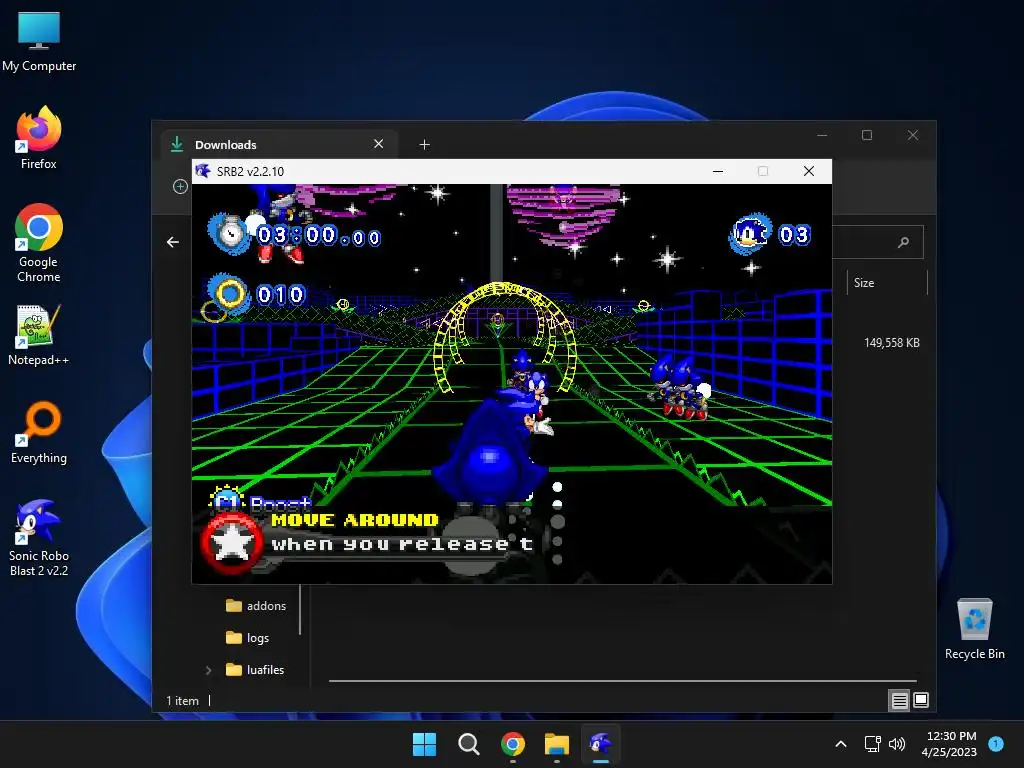1024x768 pixels.
Task: Click the MOVE AROUND tutorial heading
Action: [x=354, y=520]
